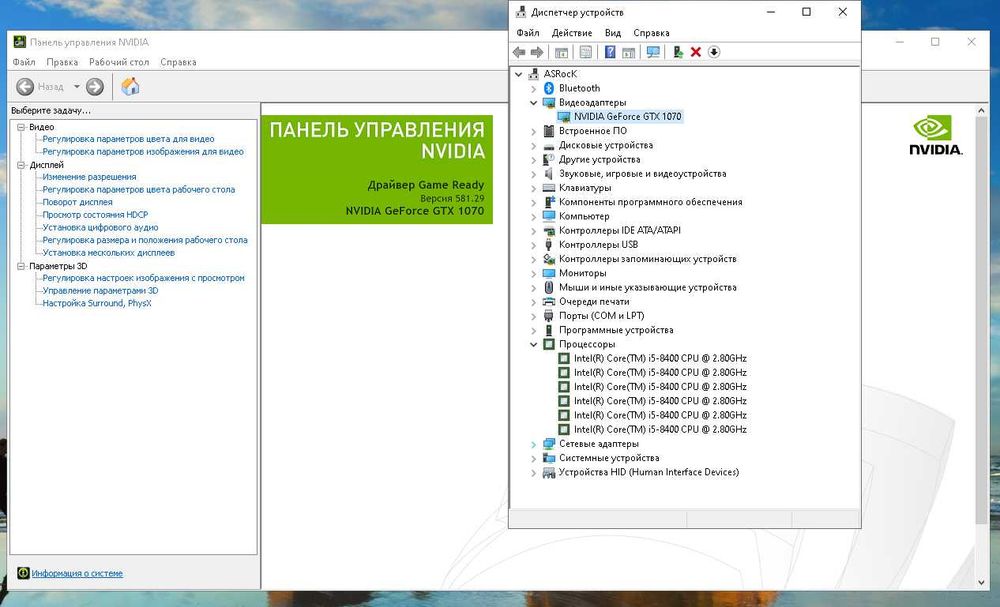Disable device with the down-arrow icon

[x=714, y=52]
